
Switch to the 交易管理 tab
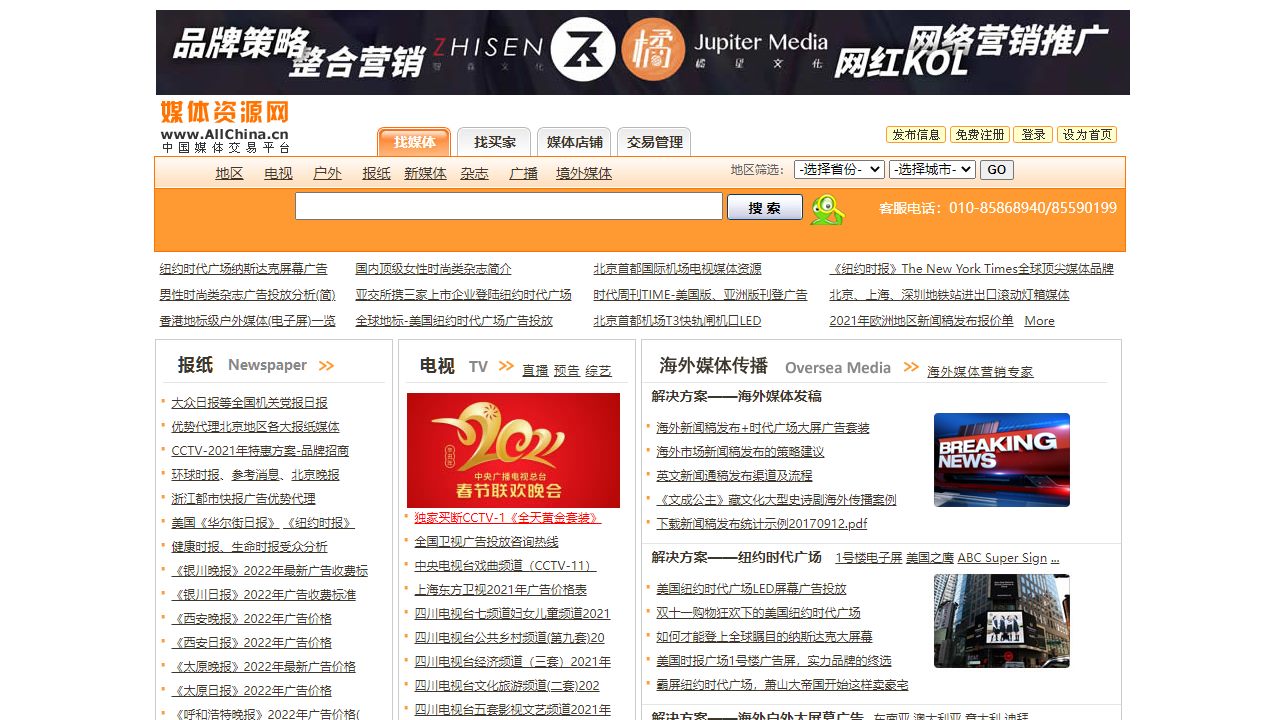click(655, 141)
